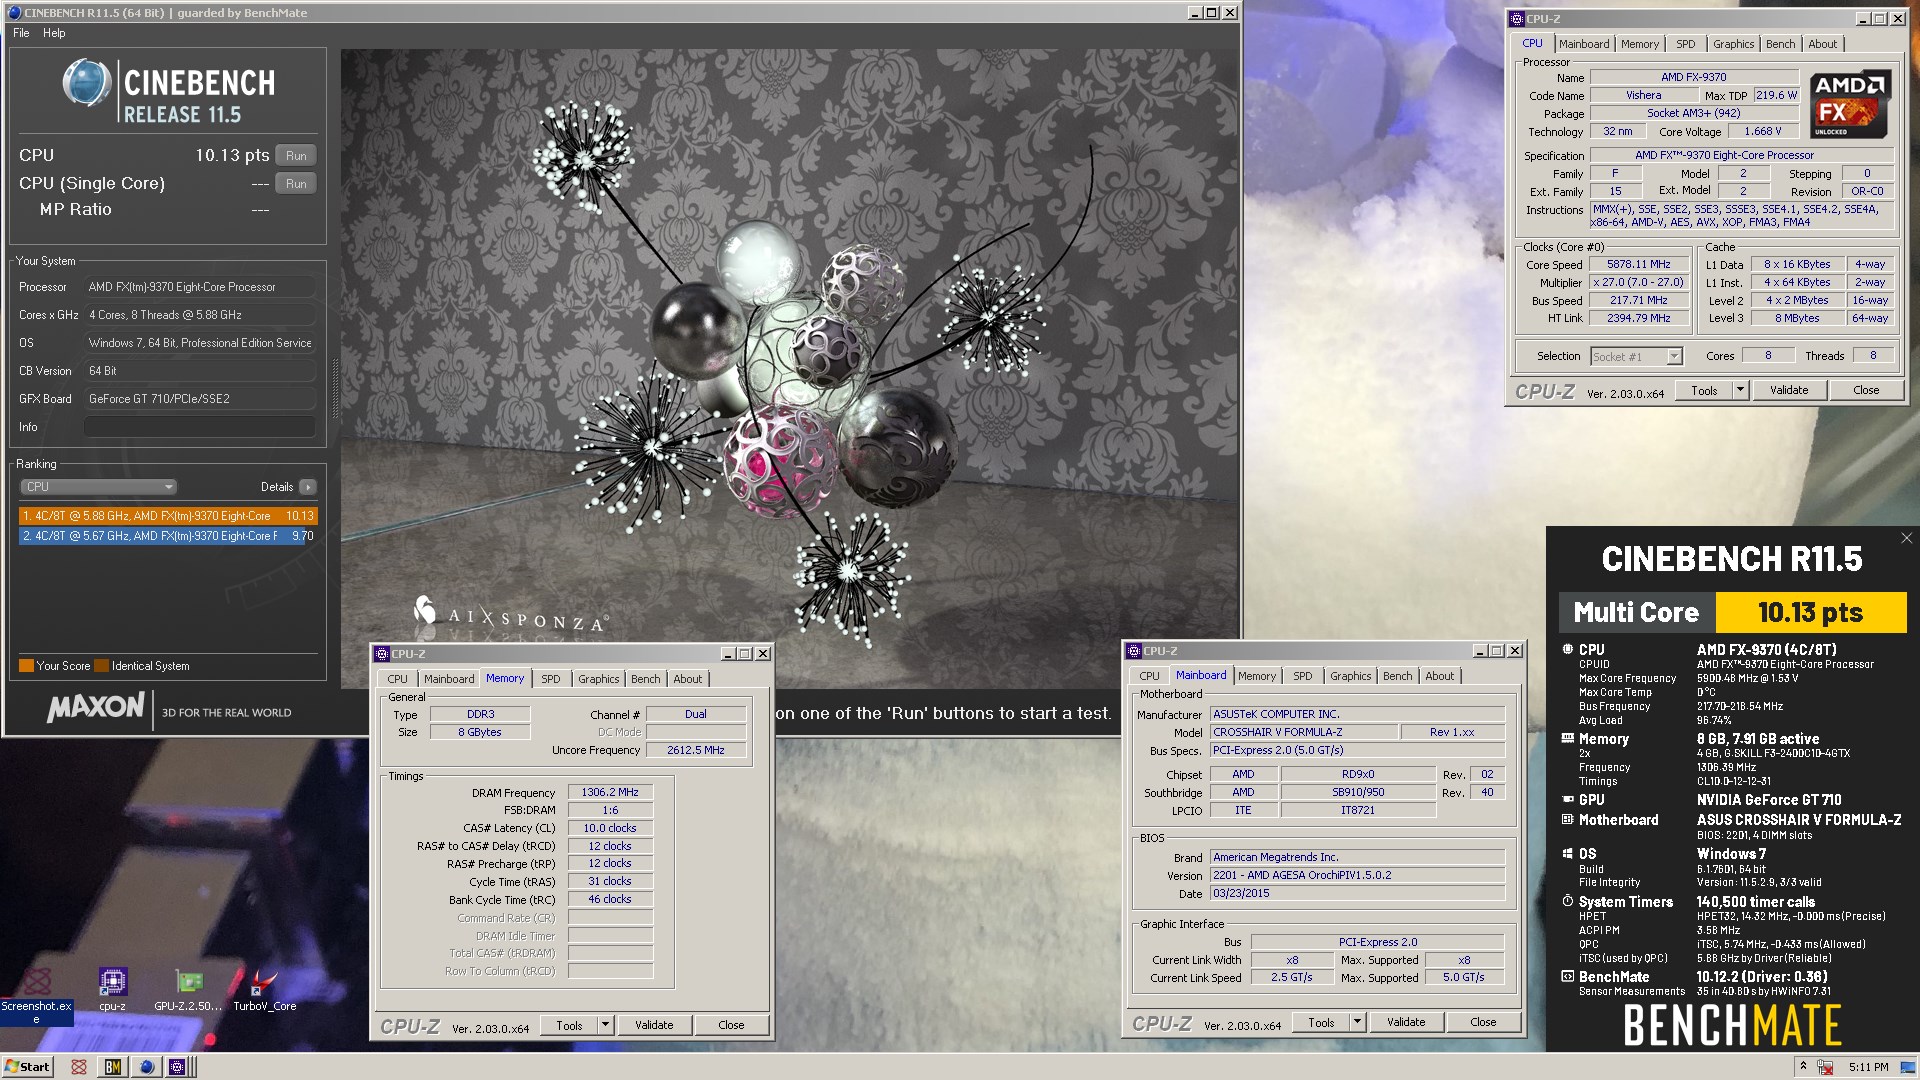1920x1080 pixels.
Task: Click the Cinebench title bar app icon
Action: 14,13
